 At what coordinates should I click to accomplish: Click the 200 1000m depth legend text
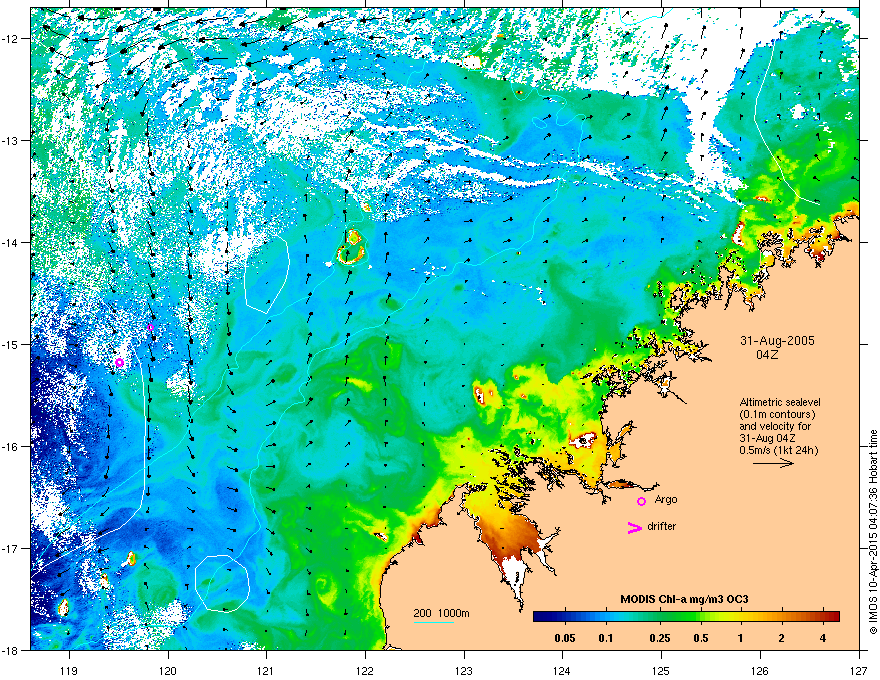tap(441, 613)
